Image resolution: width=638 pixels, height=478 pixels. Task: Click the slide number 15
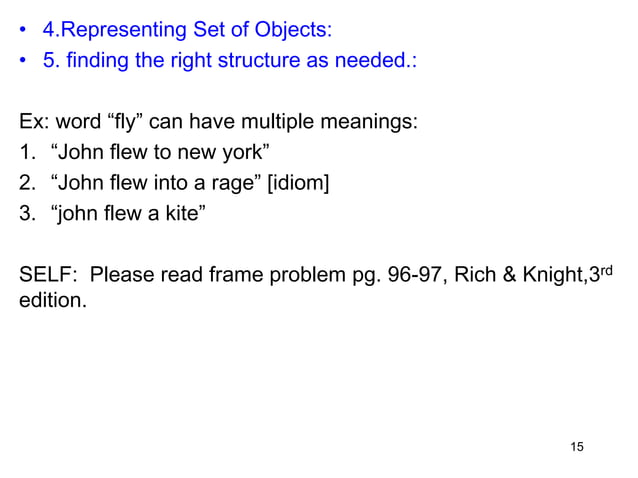point(577,447)
